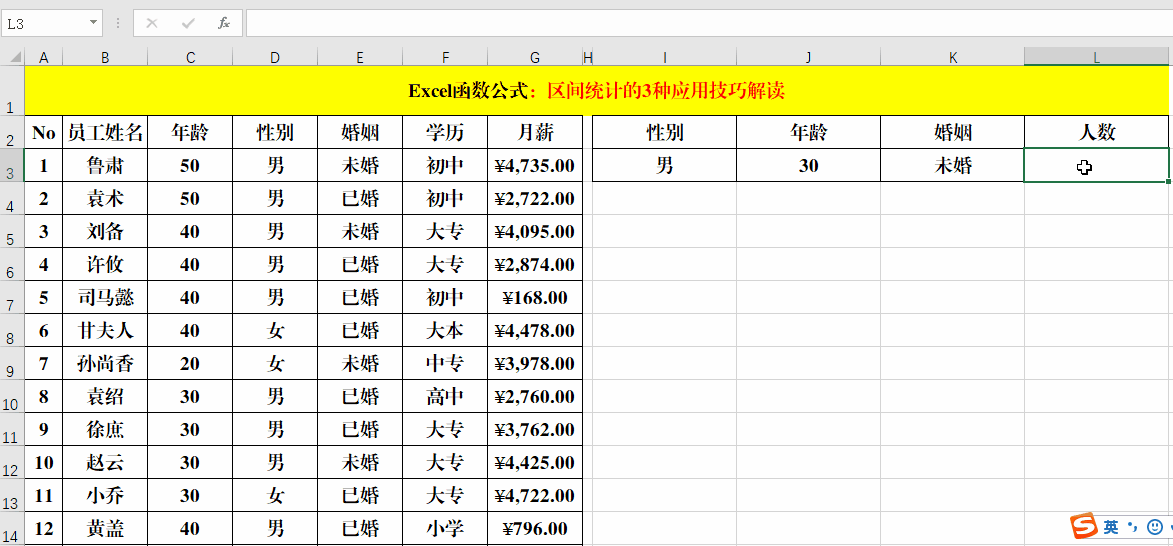Click the 月薪 header cell
Viewport: 1173px width, 546px height.
tap(535, 132)
